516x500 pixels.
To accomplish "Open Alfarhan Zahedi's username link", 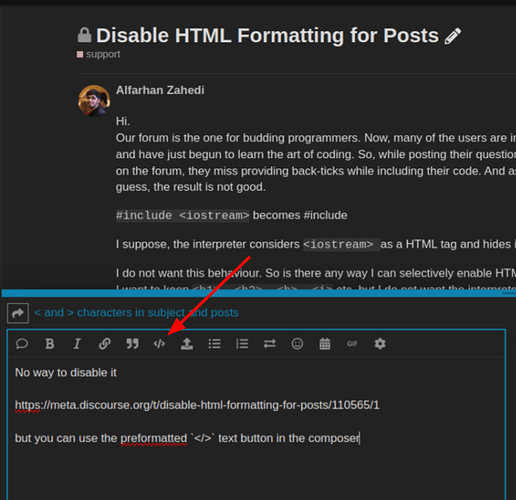I will (160, 90).
